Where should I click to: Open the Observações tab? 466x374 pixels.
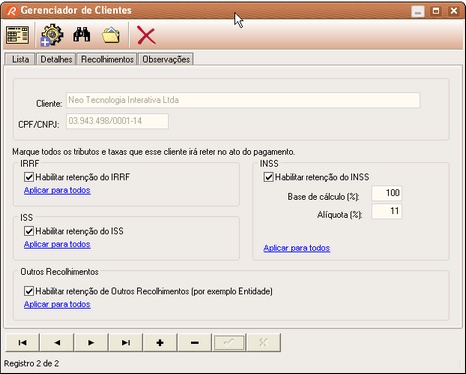(x=166, y=59)
